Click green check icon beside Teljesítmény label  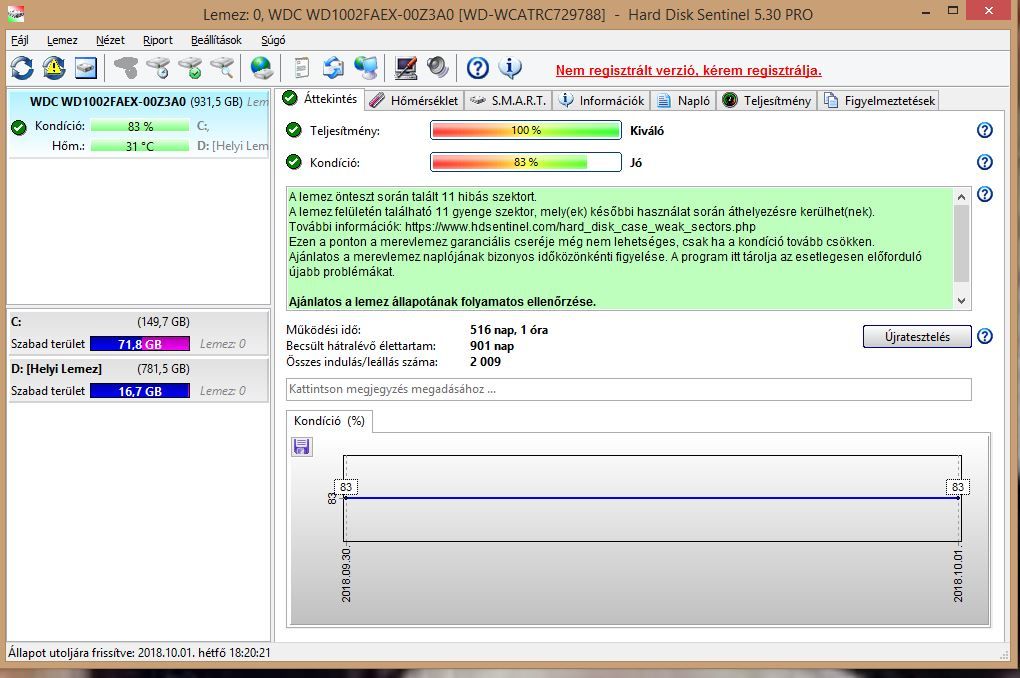pyautogui.click(x=294, y=130)
